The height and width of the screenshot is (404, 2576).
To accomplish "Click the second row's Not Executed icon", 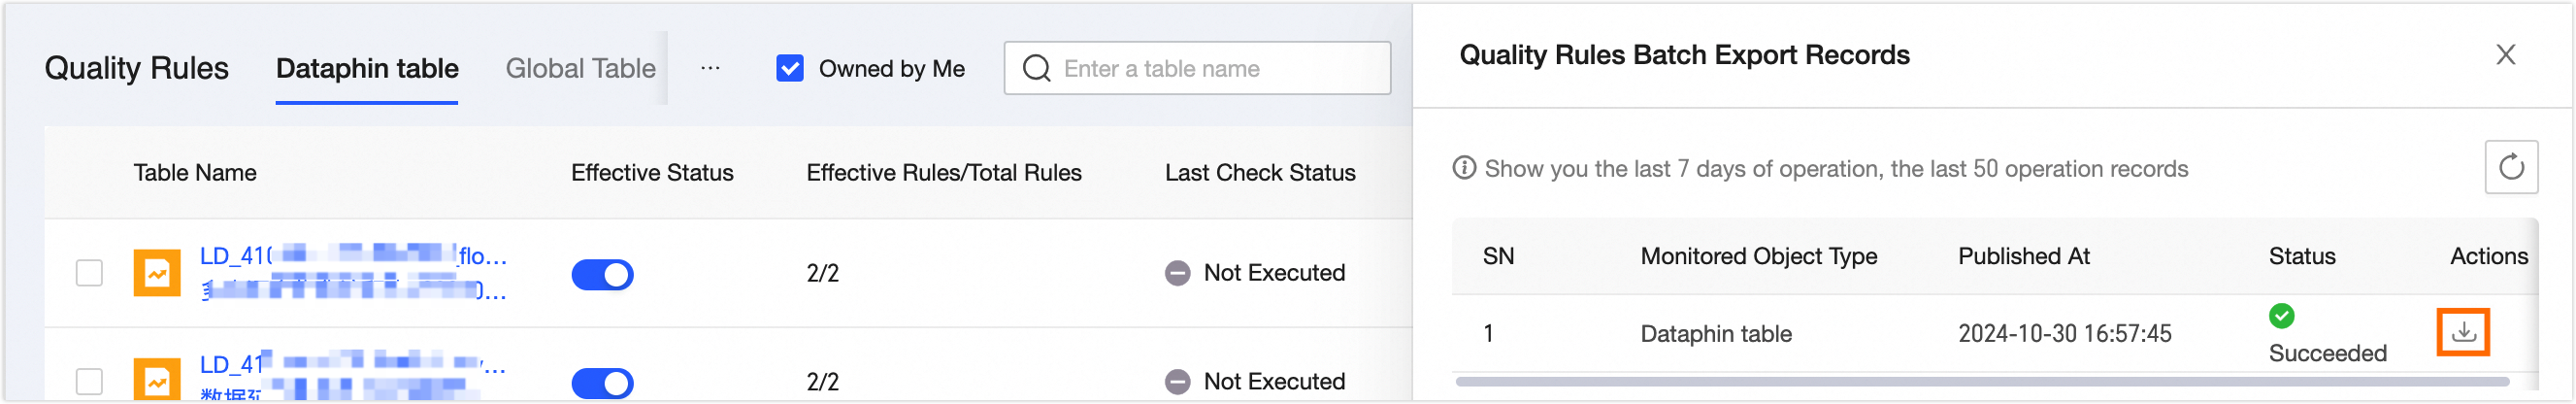I will 1178,382.
